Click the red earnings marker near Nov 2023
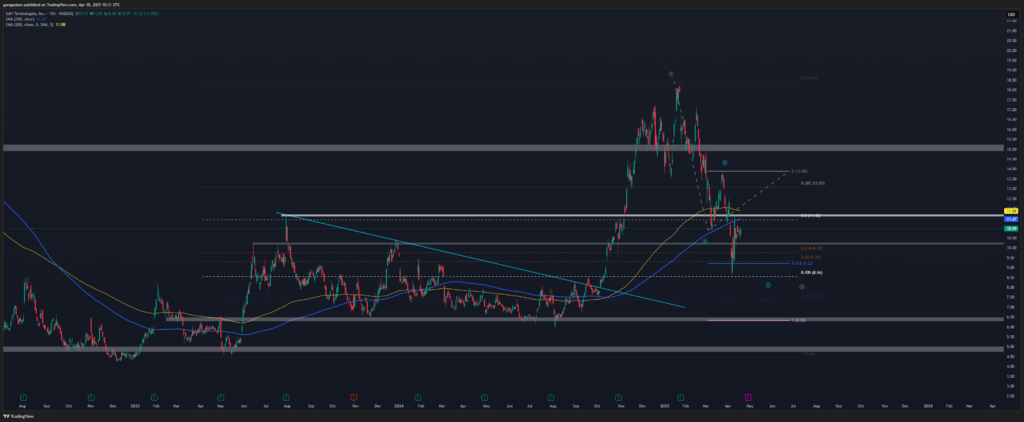Image resolution: width=1024 pixels, height=422 pixels. pos(353,397)
